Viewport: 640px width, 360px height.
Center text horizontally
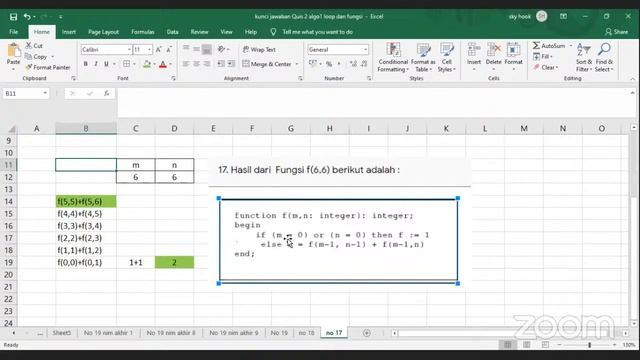point(196,64)
